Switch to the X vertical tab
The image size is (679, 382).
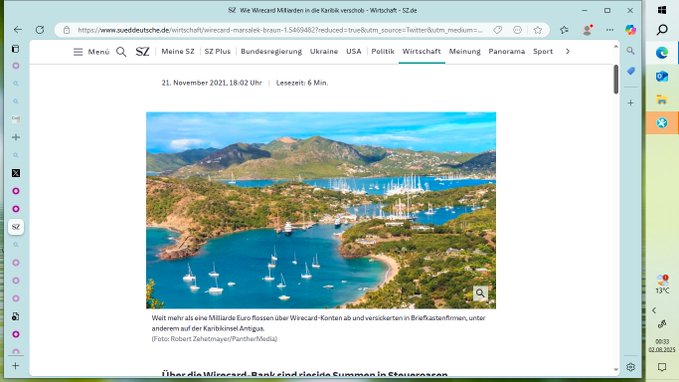pos(16,173)
